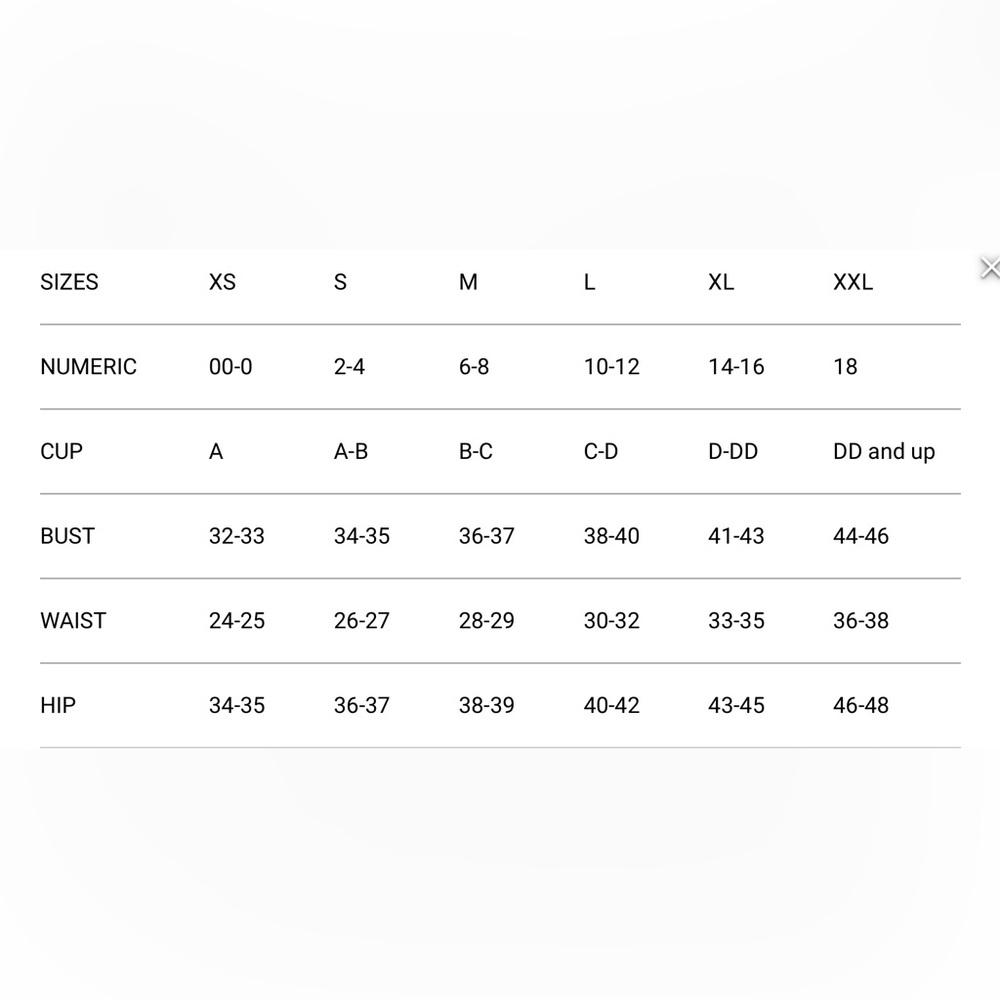Select hip measurement 34-35

pos(236,705)
